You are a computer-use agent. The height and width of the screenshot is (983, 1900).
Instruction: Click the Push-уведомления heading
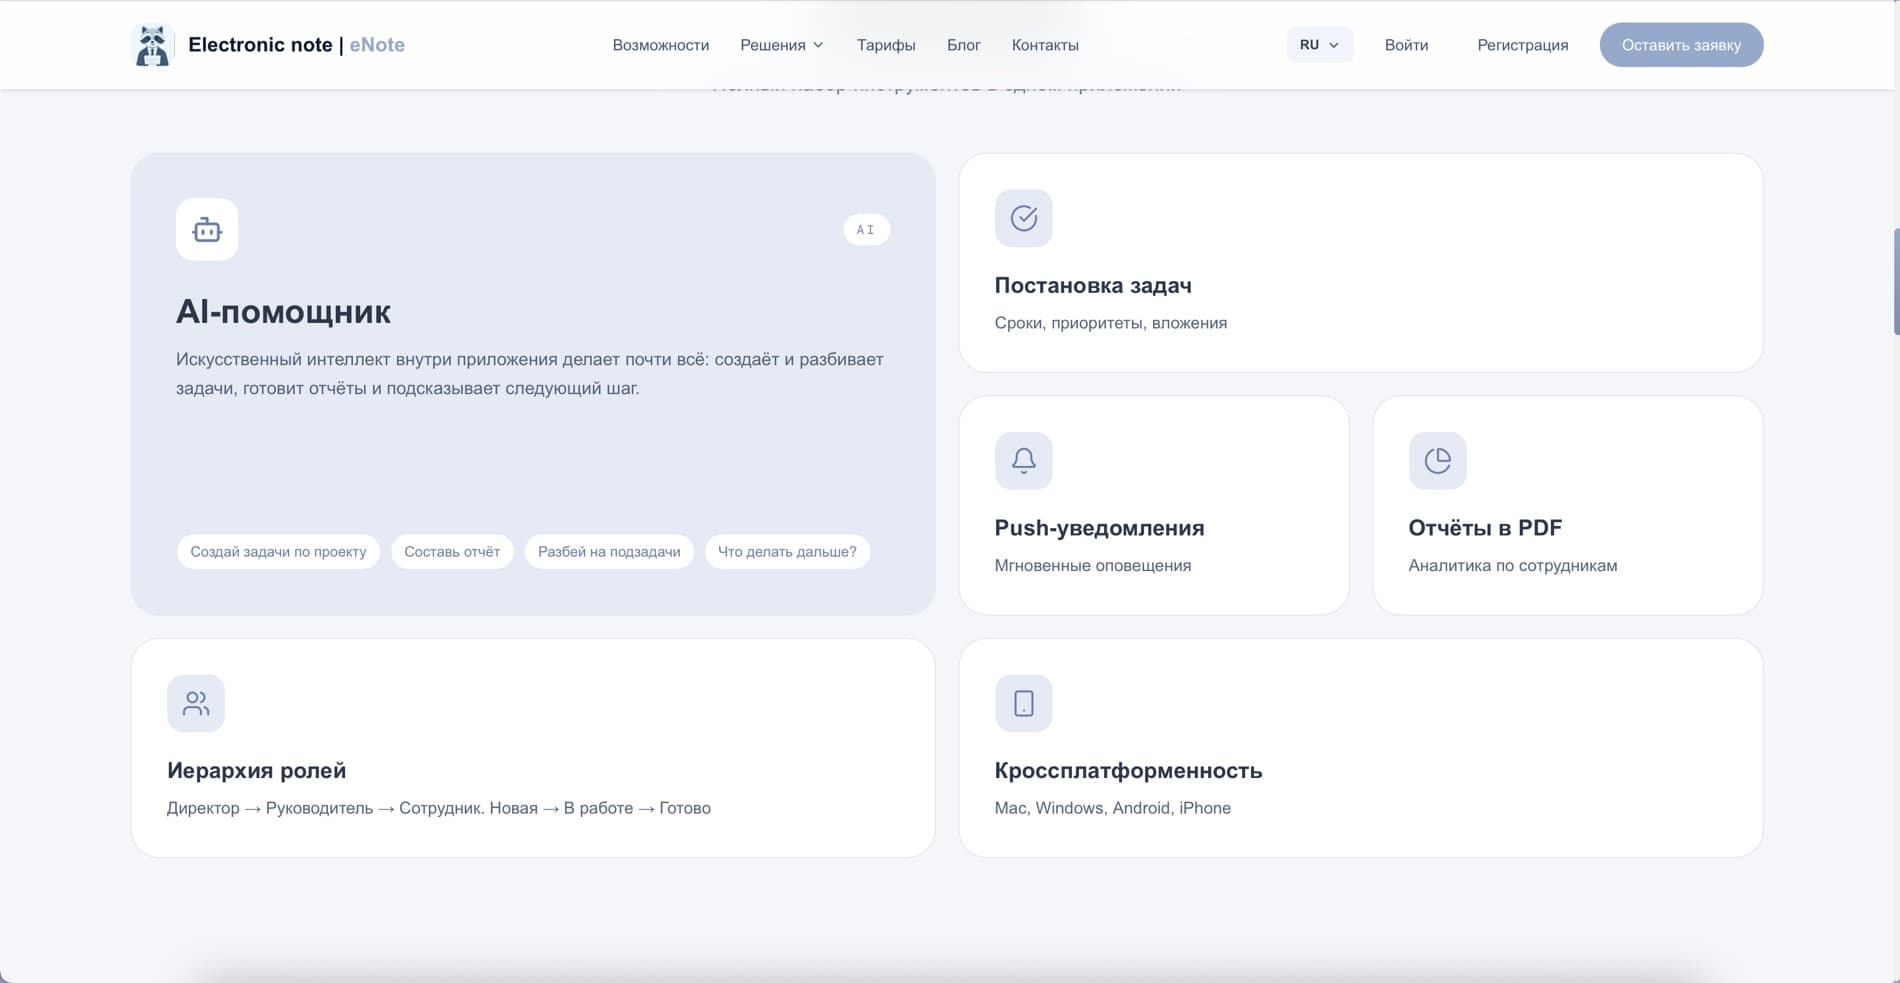point(1099,528)
